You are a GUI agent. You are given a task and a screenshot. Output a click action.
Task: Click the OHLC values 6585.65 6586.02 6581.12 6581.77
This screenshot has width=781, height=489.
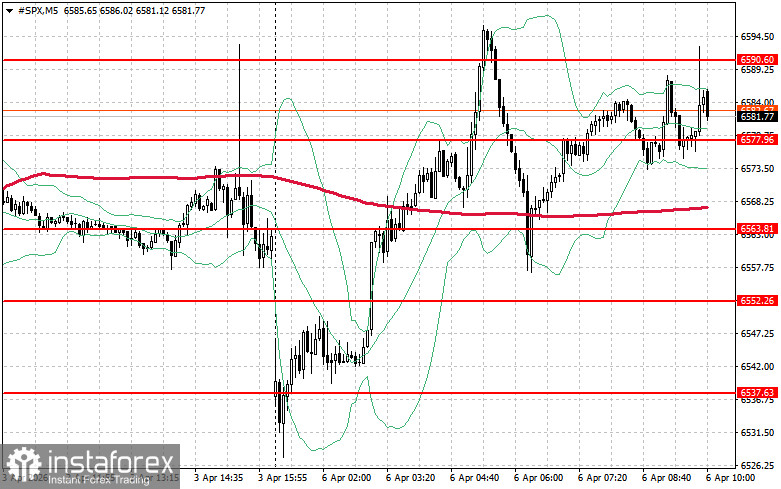134,10
